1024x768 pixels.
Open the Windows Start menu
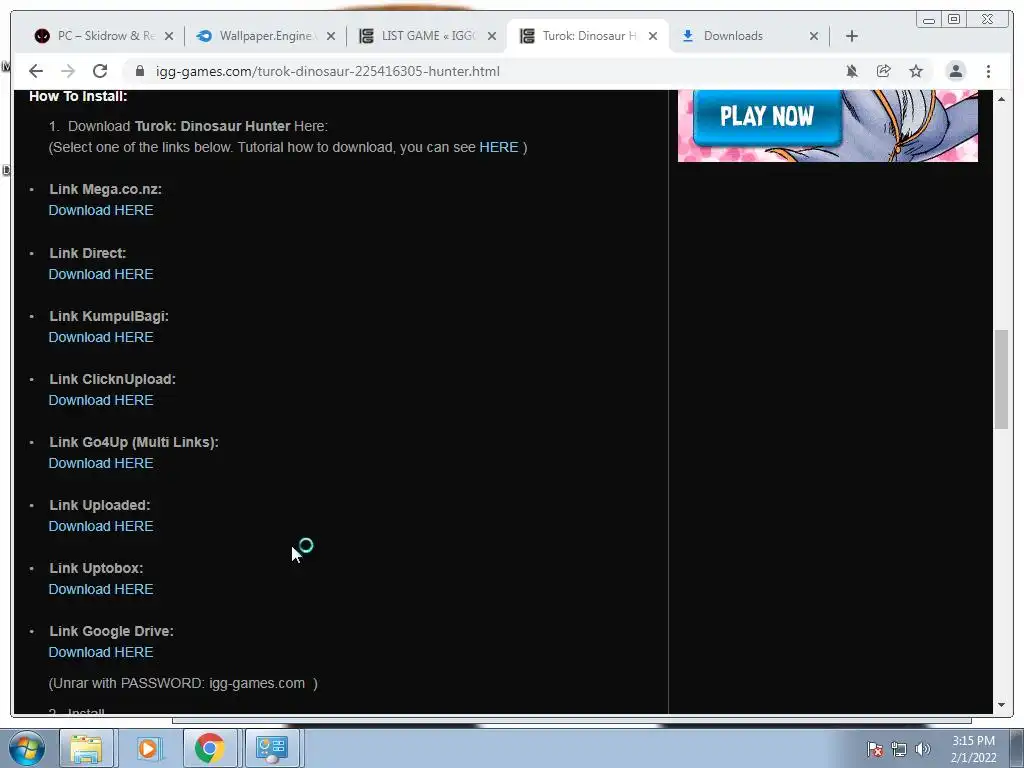pyautogui.click(x=26, y=748)
